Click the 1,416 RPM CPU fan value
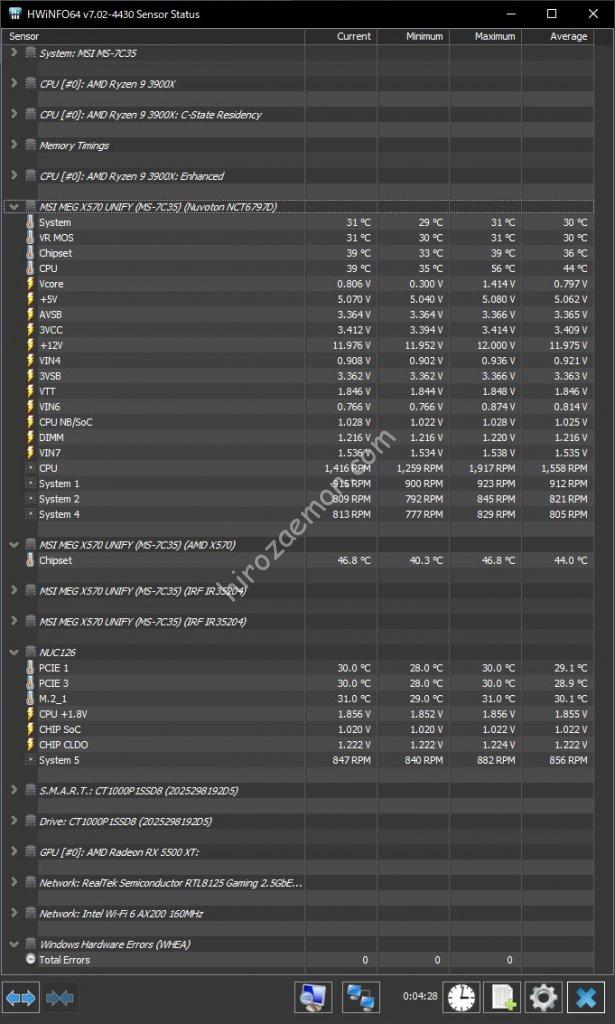Screen dimensions: 615x1024 347,468
